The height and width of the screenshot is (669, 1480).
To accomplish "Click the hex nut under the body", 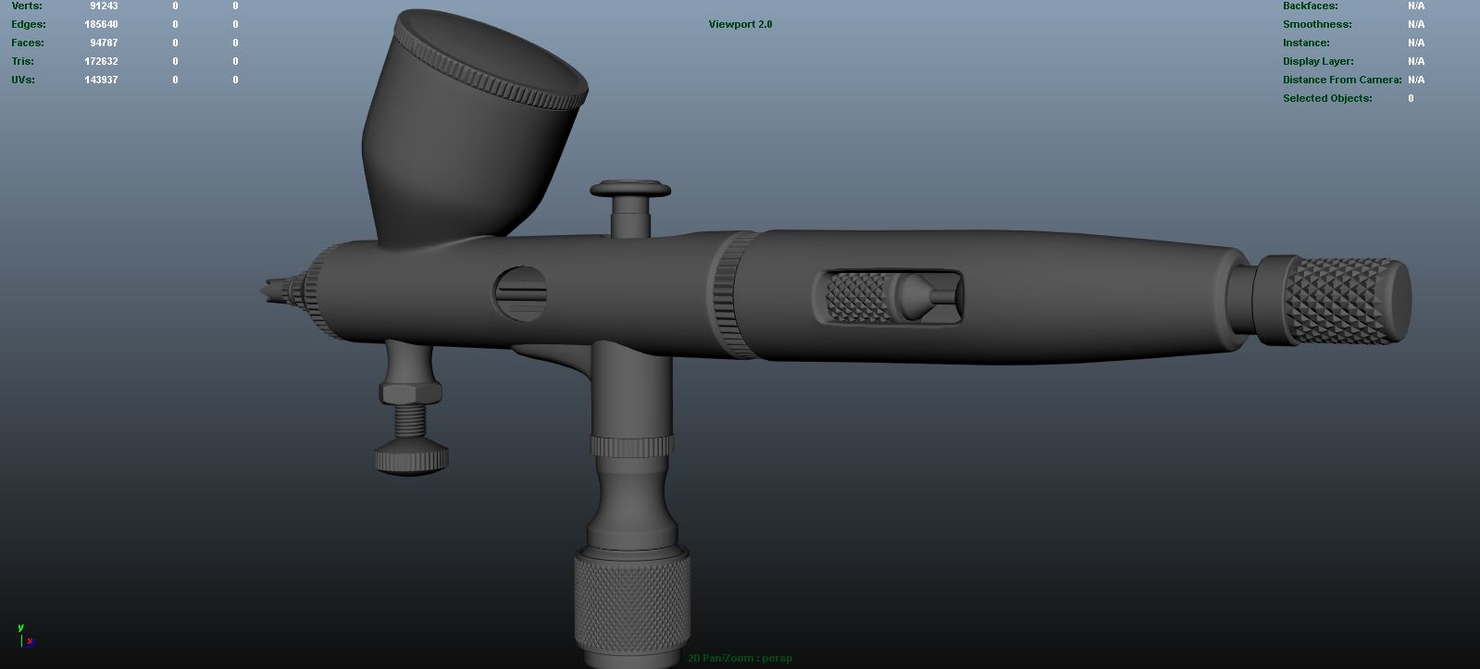I will [410, 391].
